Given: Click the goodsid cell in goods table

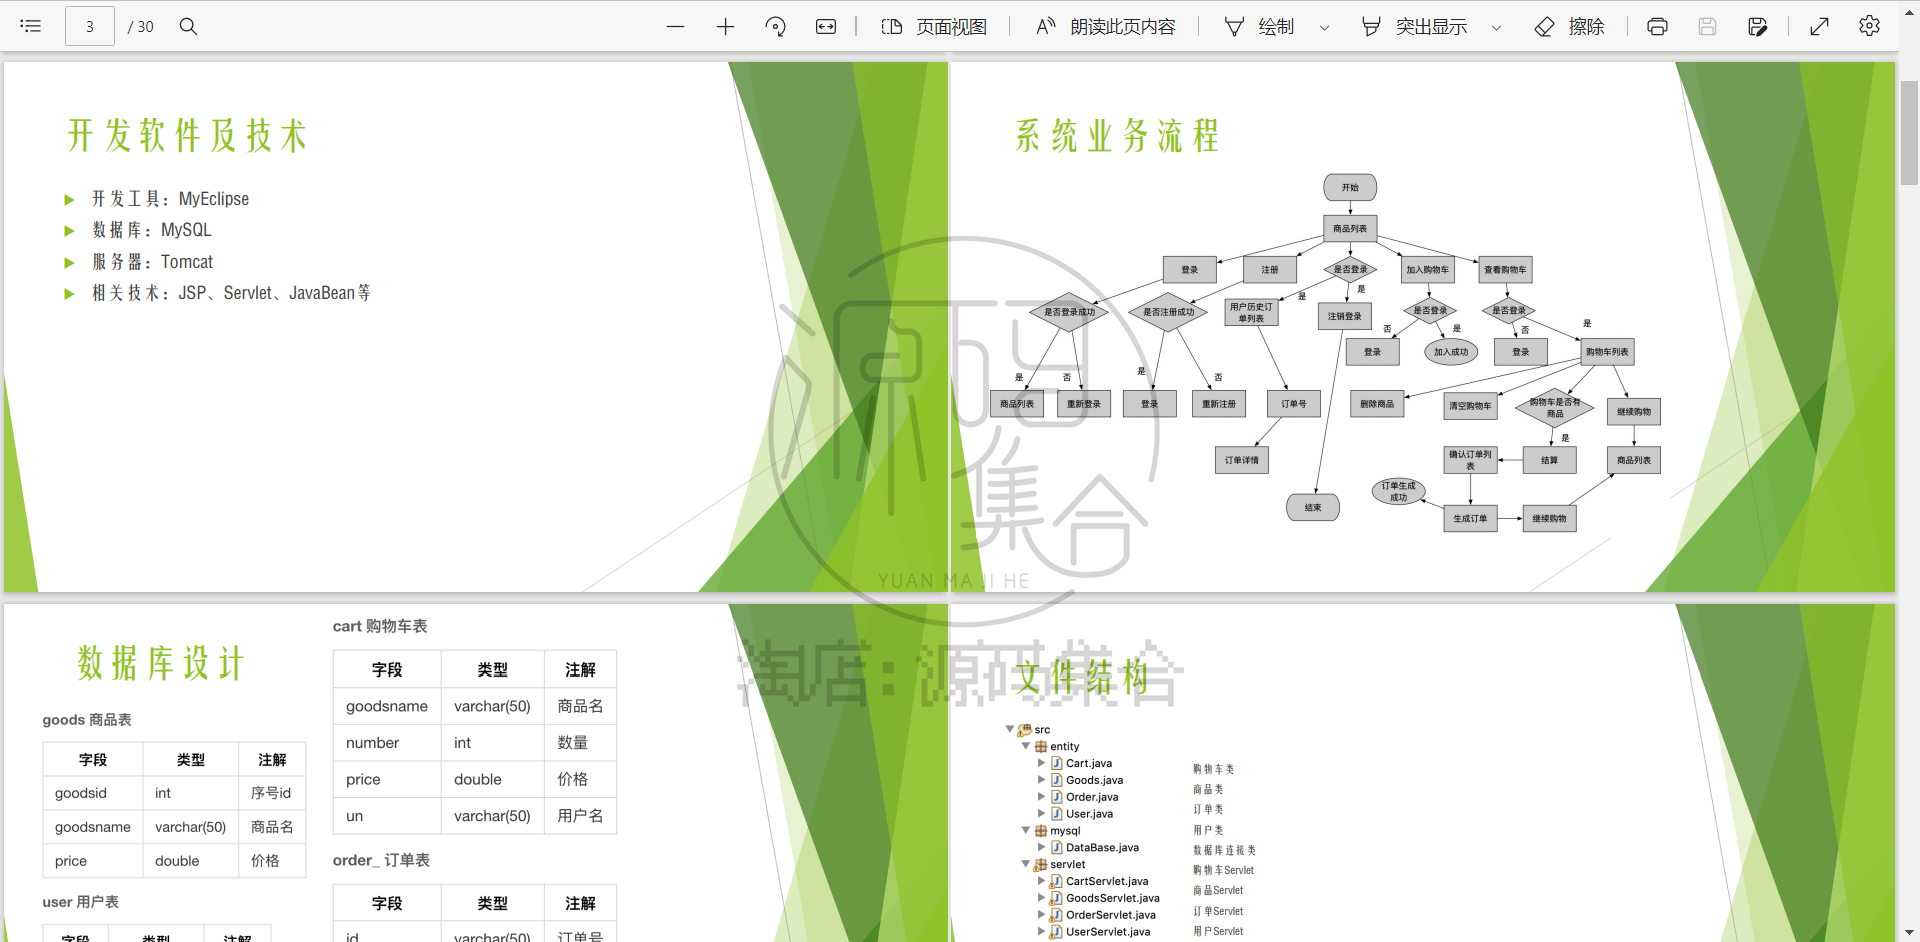Looking at the screenshot, I should (x=93, y=793).
